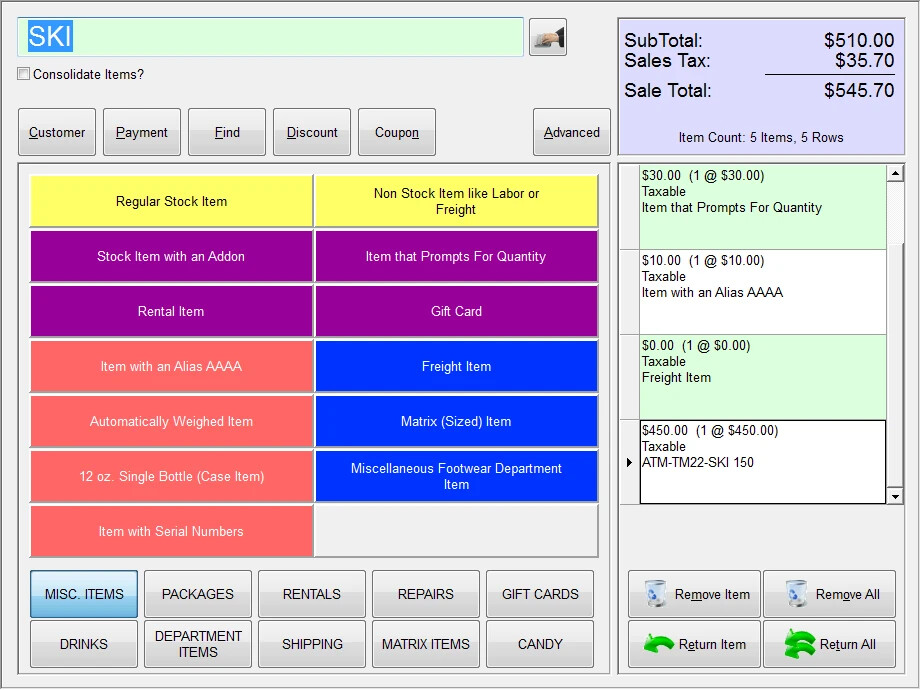This screenshot has width=921, height=690.
Task: Select the $10.00 Alias AAAA row in sale list
Action: click(x=762, y=292)
